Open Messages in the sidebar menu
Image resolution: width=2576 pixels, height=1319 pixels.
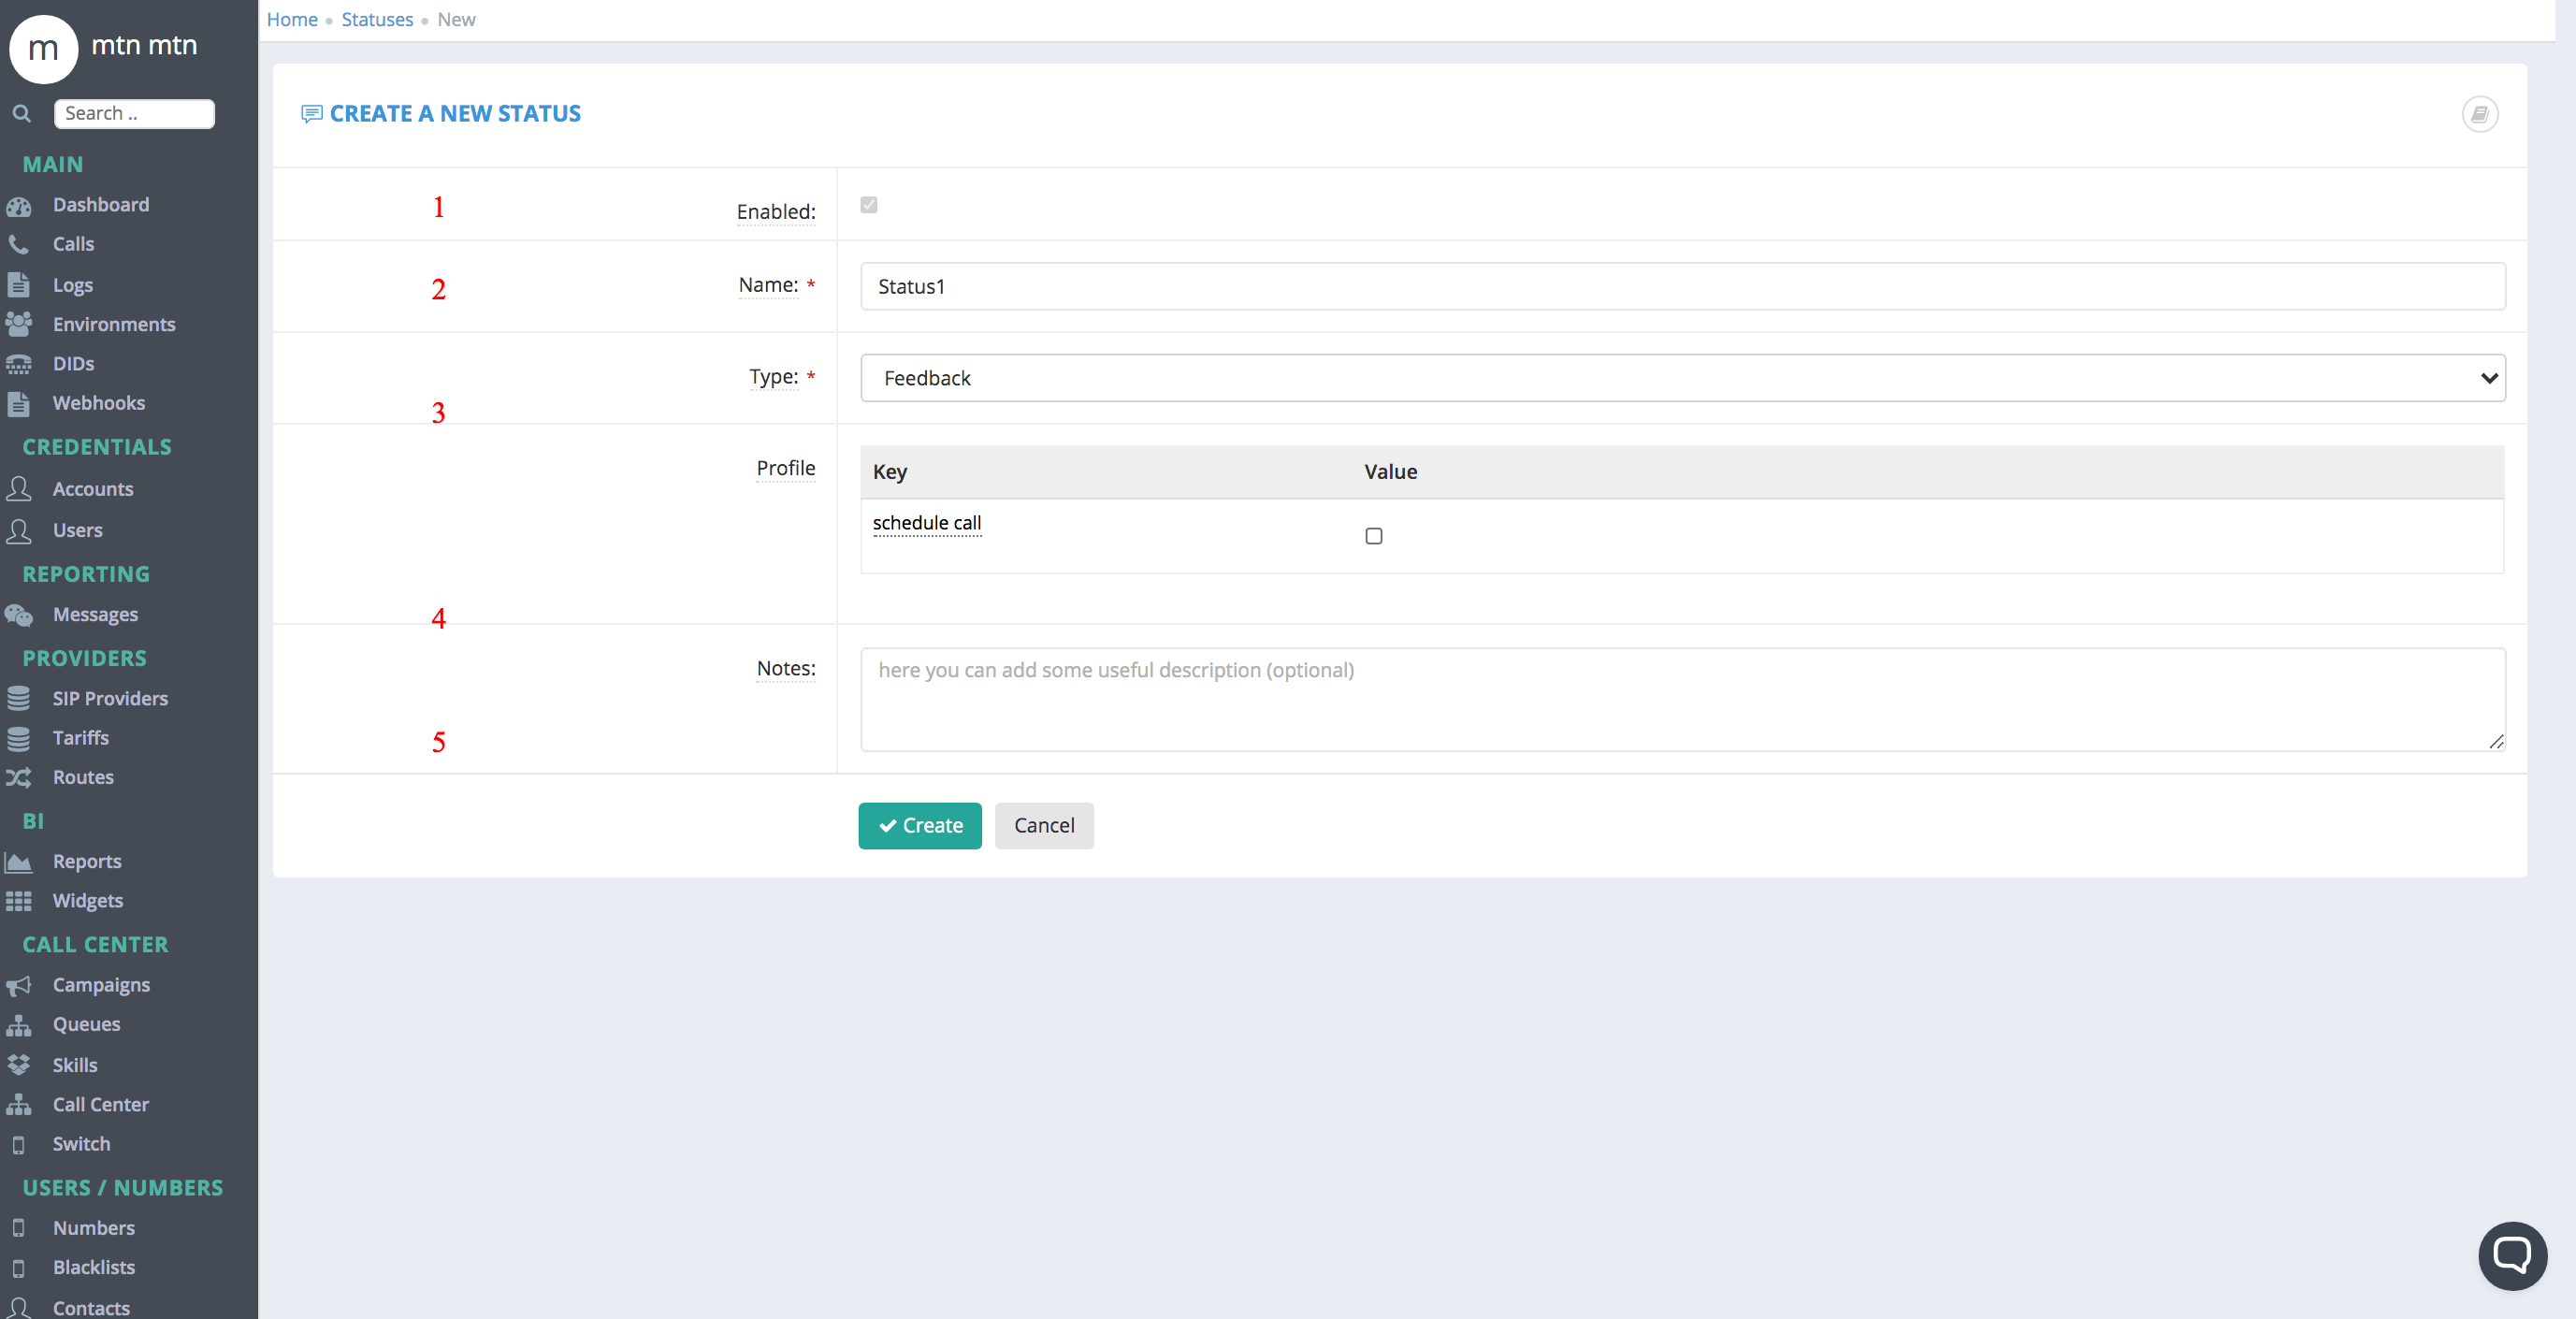pyautogui.click(x=95, y=614)
